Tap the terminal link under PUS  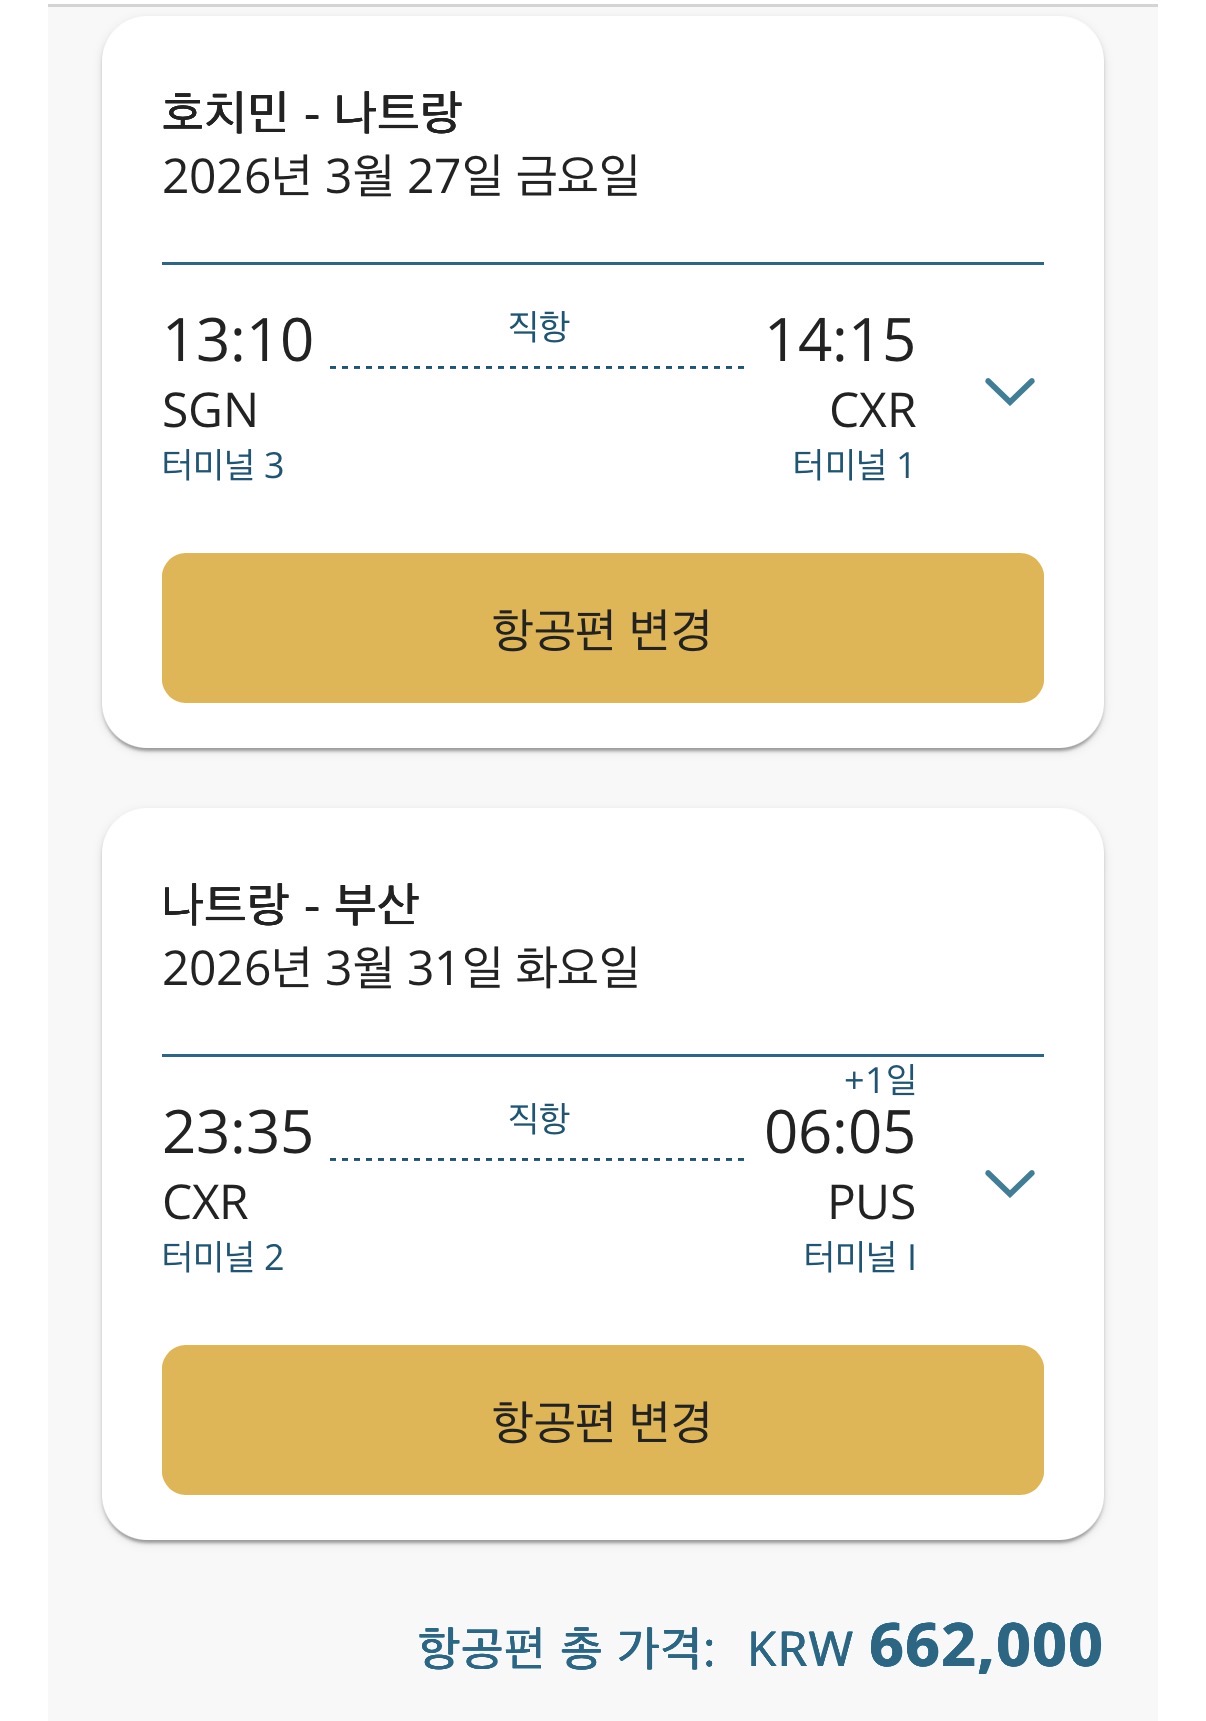tap(859, 1257)
